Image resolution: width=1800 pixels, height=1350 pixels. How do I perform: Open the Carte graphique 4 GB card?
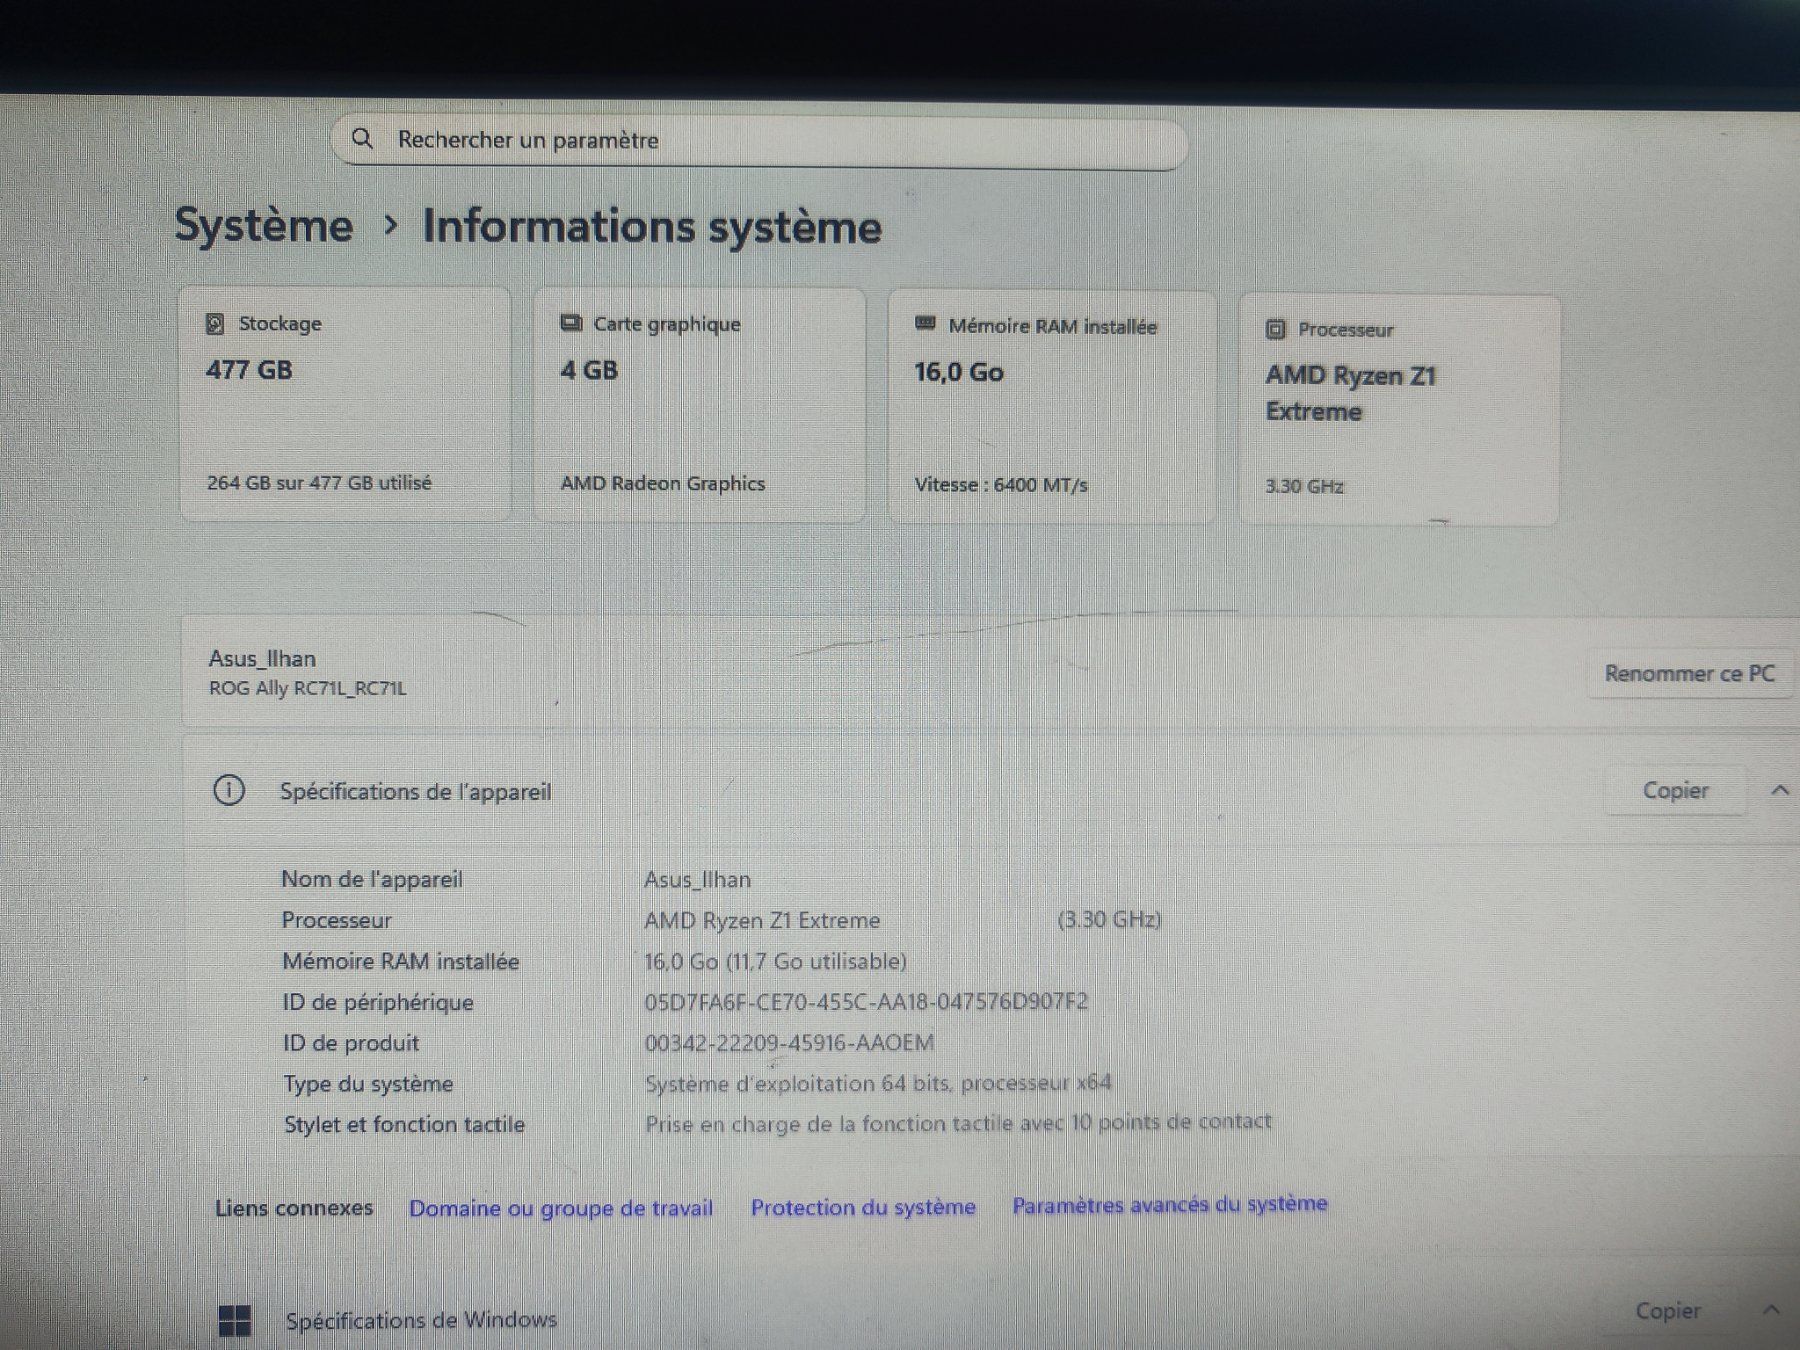[x=700, y=404]
